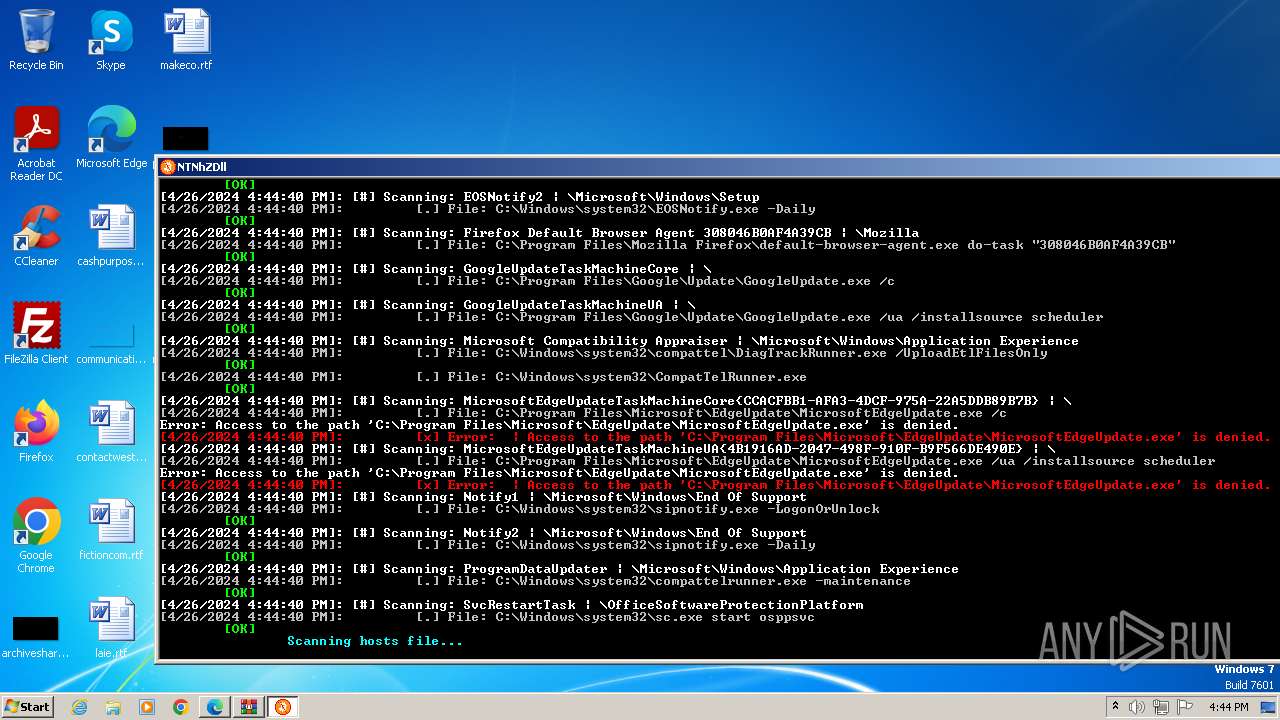
Task: Launch Skype from the desktop
Action: (111, 40)
